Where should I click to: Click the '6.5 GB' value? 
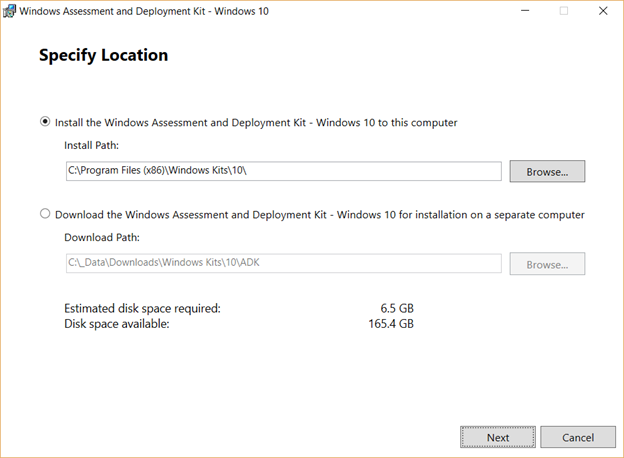(x=397, y=308)
